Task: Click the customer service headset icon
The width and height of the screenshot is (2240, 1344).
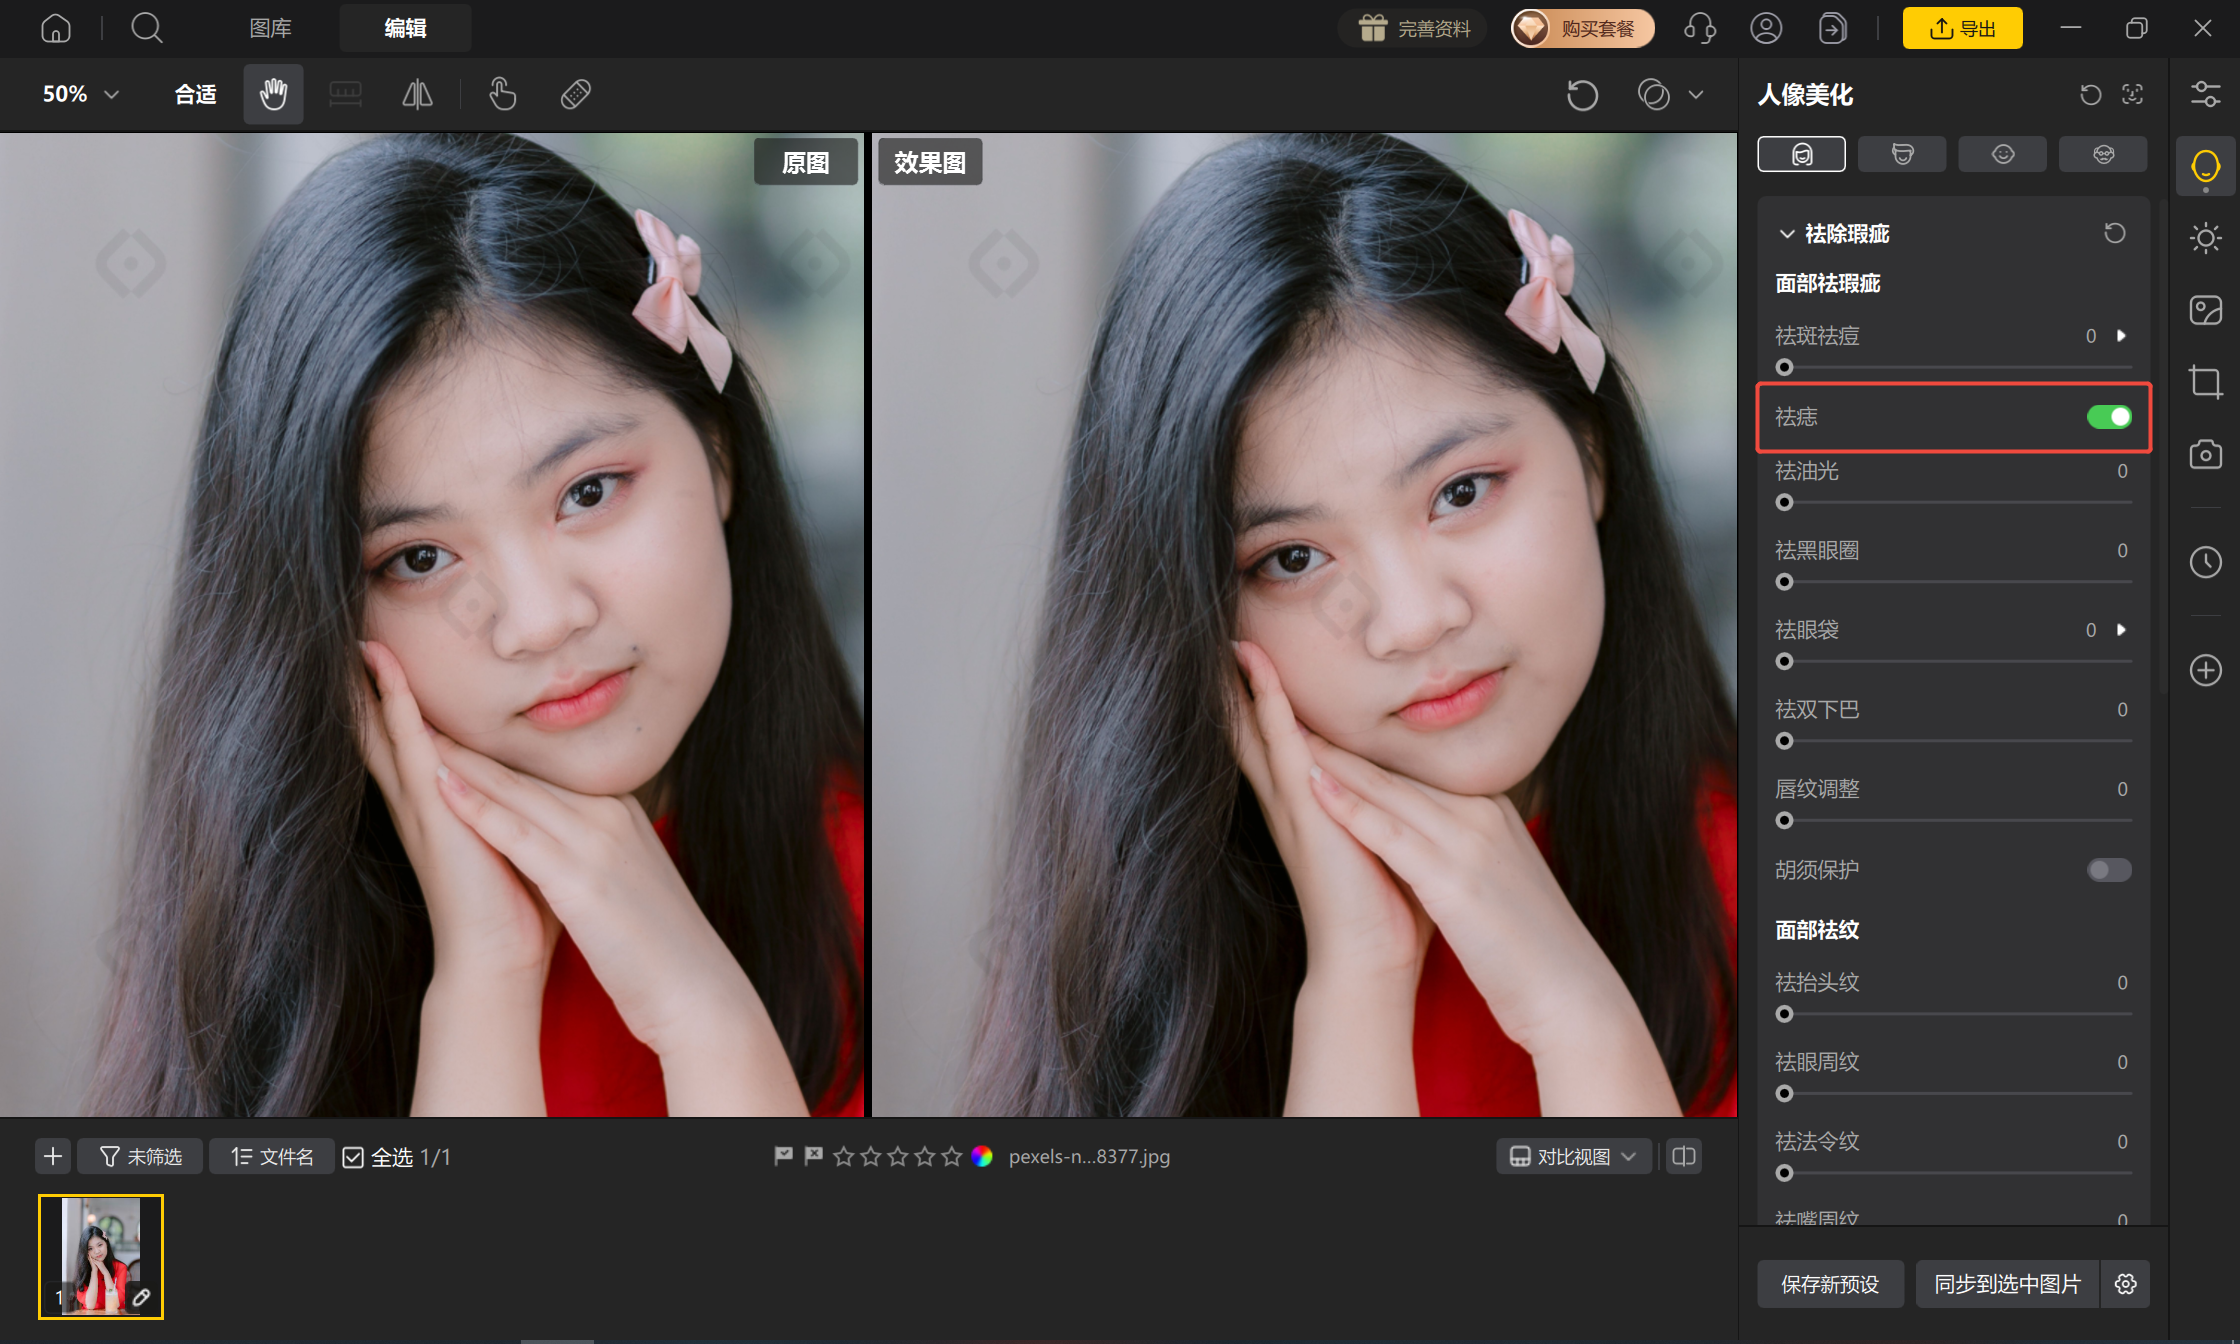Action: [x=1700, y=28]
